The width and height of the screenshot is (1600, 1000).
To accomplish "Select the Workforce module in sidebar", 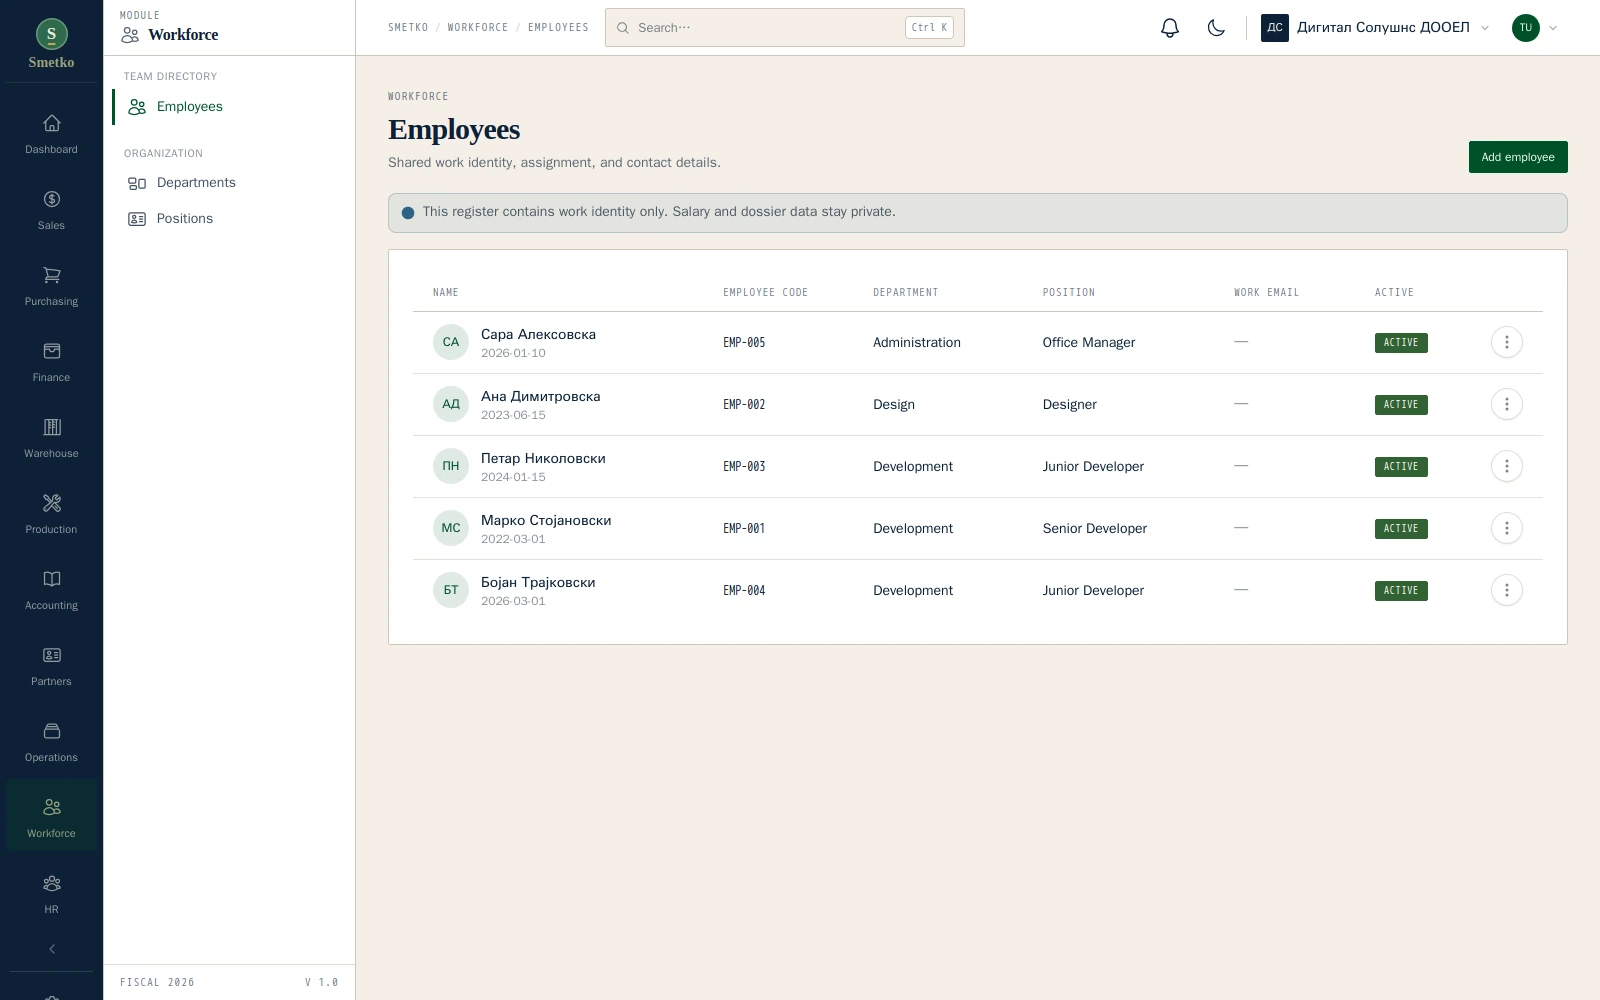I will (51, 816).
